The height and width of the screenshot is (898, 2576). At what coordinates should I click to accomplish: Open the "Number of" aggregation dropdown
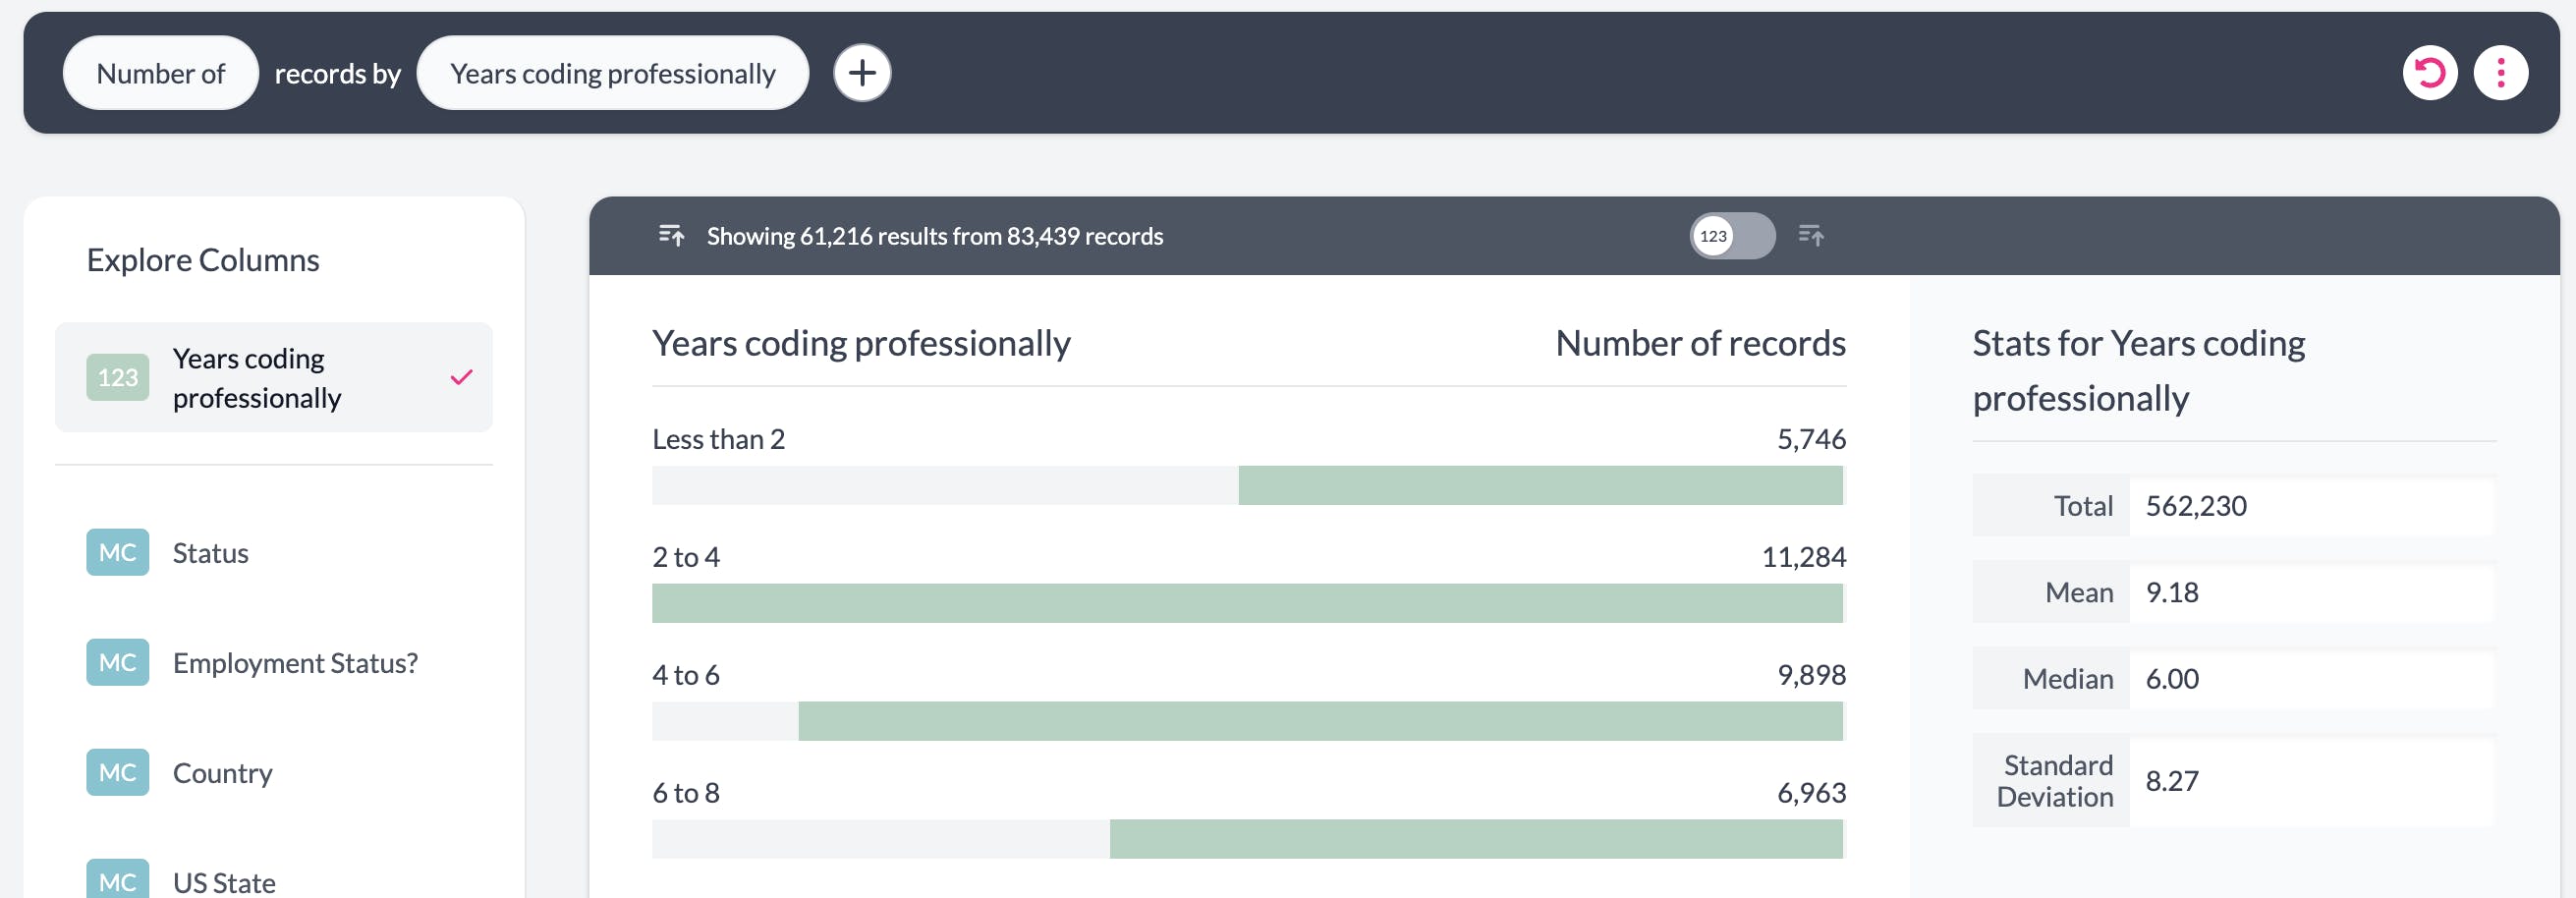click(160, 73)
